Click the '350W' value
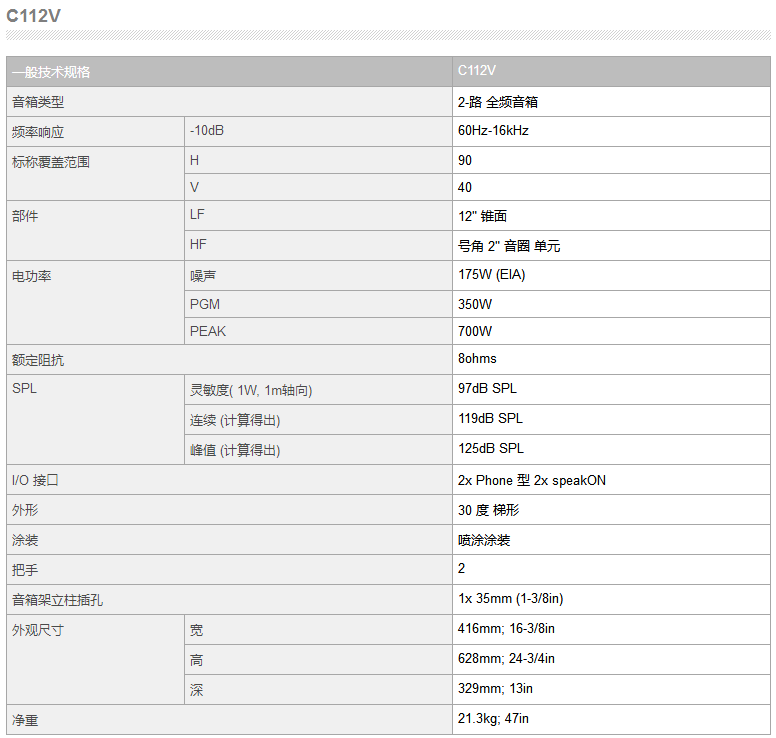 (475, 304)
